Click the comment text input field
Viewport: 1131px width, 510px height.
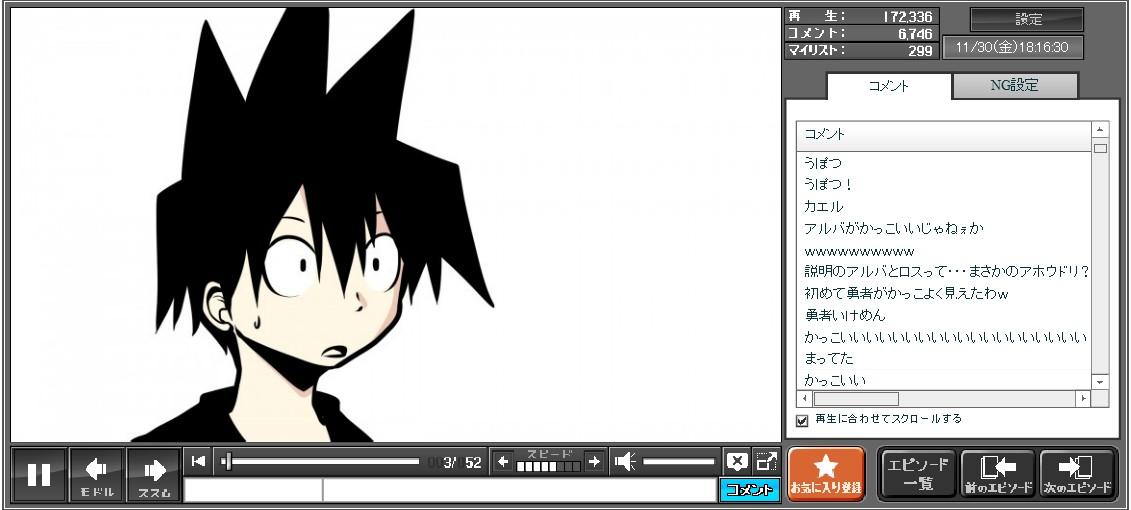pos(518,490)
